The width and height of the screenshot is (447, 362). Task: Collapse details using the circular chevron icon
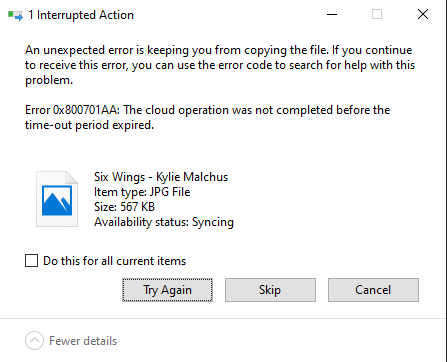click(x=34, y=341)
